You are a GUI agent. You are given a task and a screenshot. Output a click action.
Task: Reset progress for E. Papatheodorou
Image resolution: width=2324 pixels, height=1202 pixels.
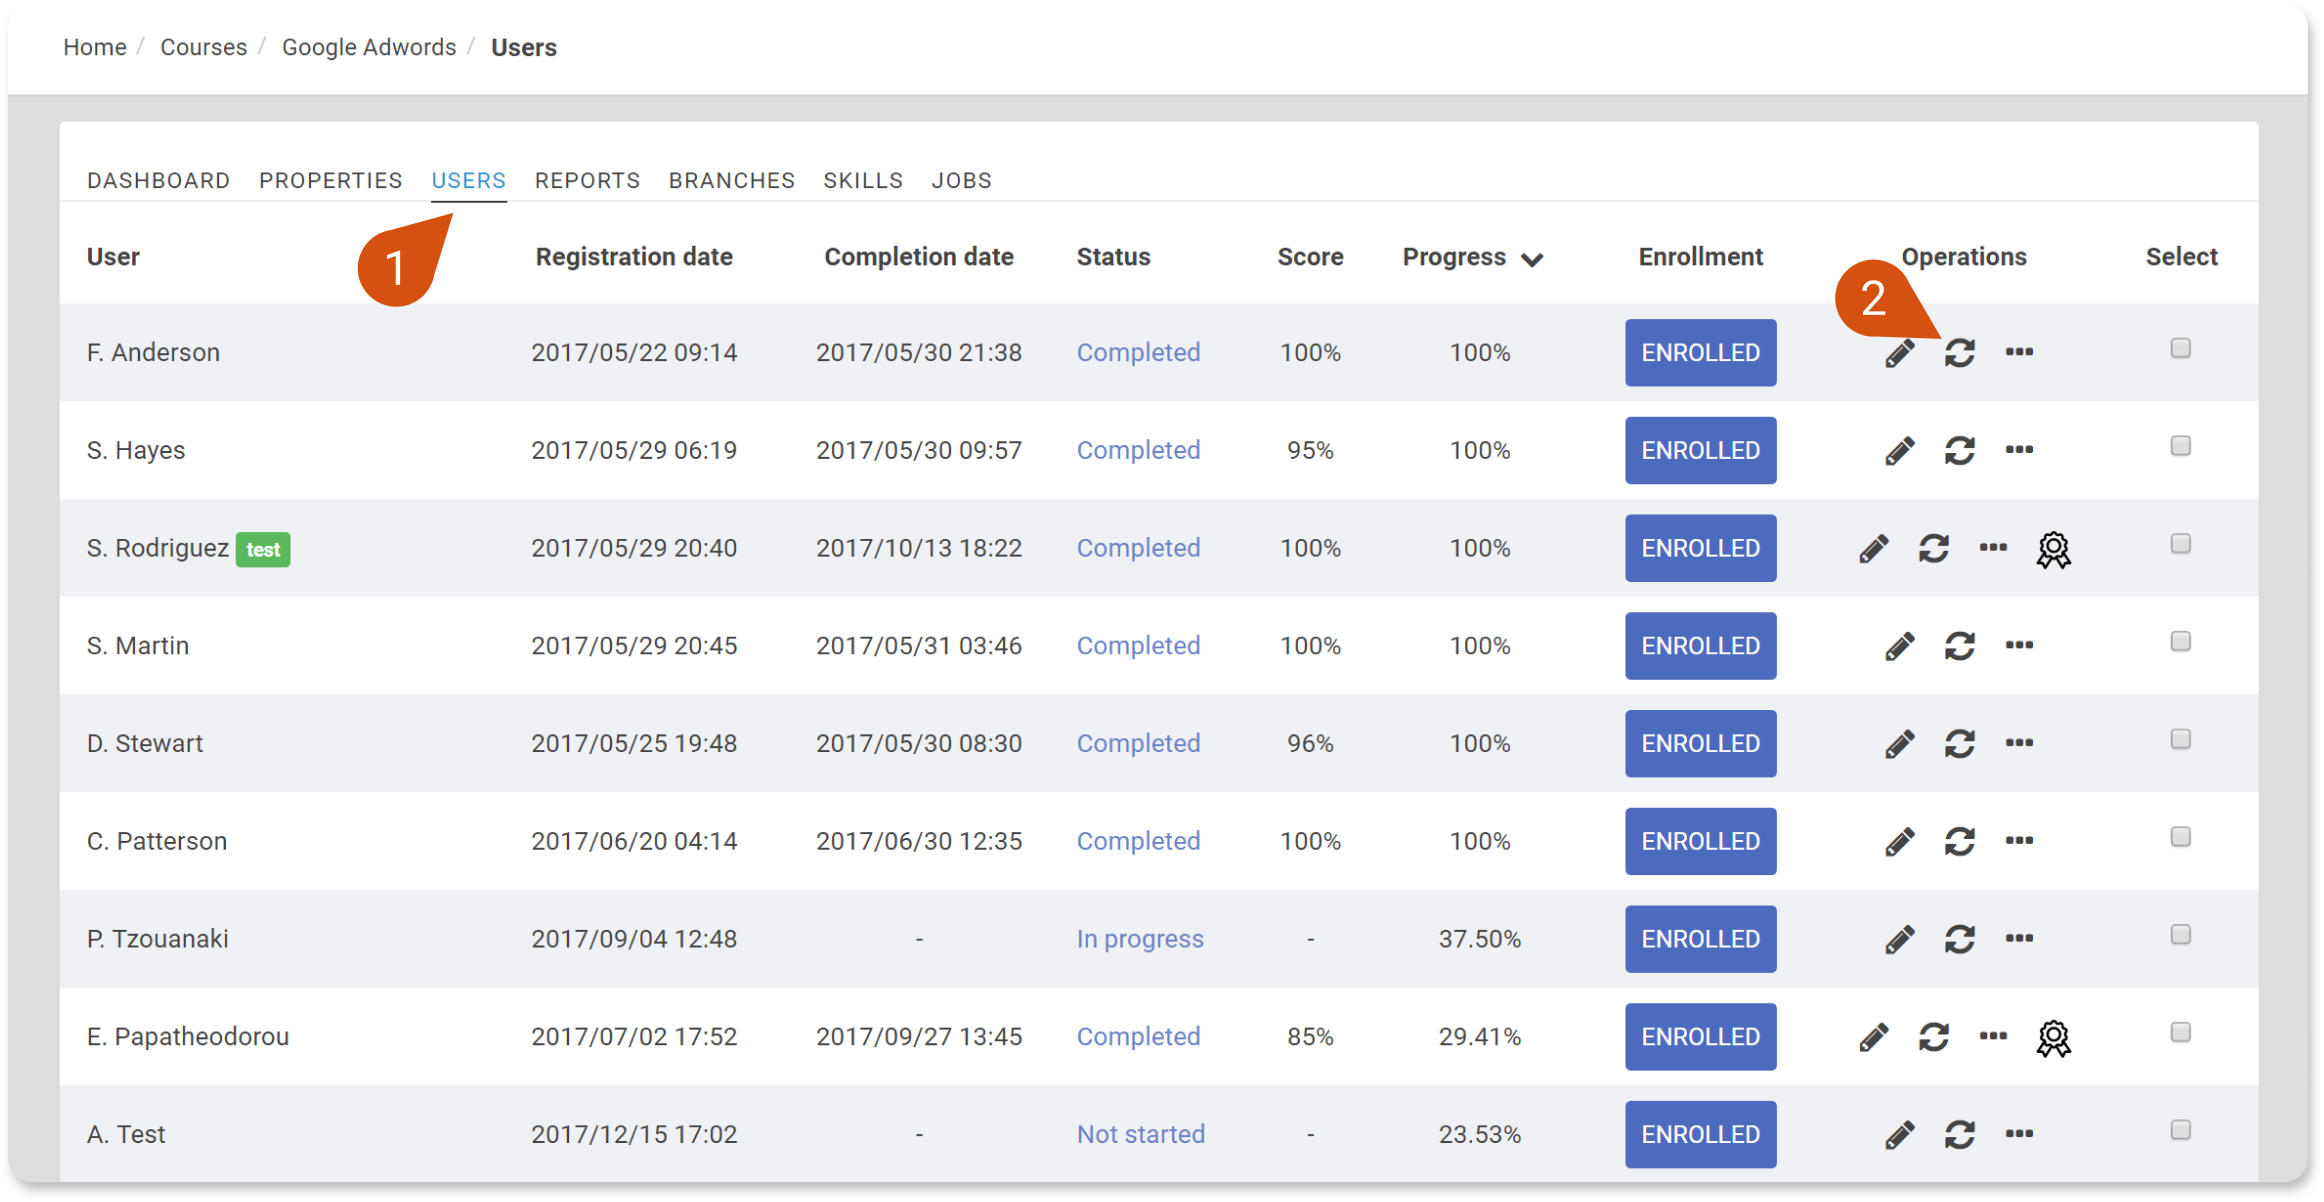tap(1934, 1037)
